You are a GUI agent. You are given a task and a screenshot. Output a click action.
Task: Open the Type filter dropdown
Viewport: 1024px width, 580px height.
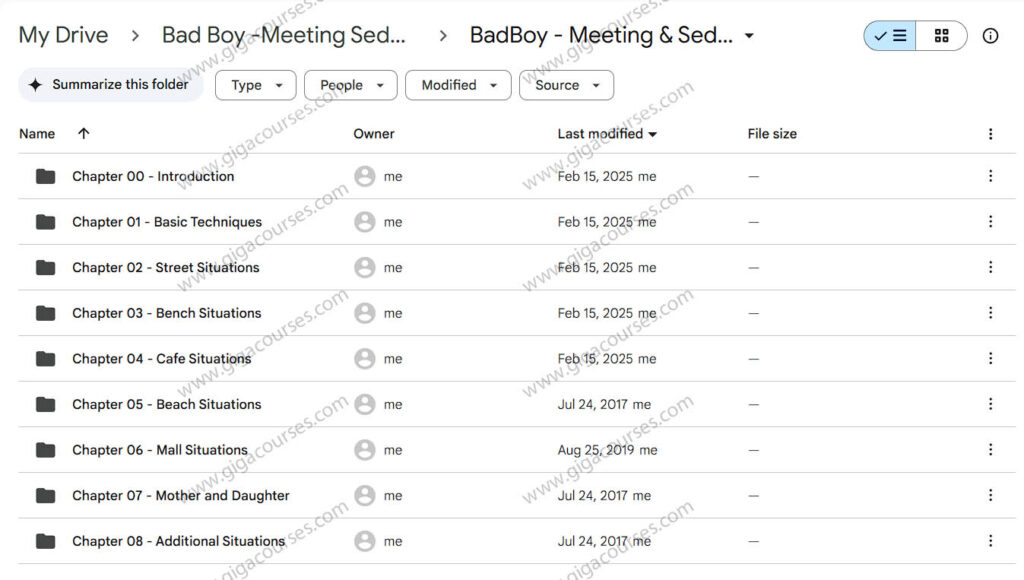[255, 85]
